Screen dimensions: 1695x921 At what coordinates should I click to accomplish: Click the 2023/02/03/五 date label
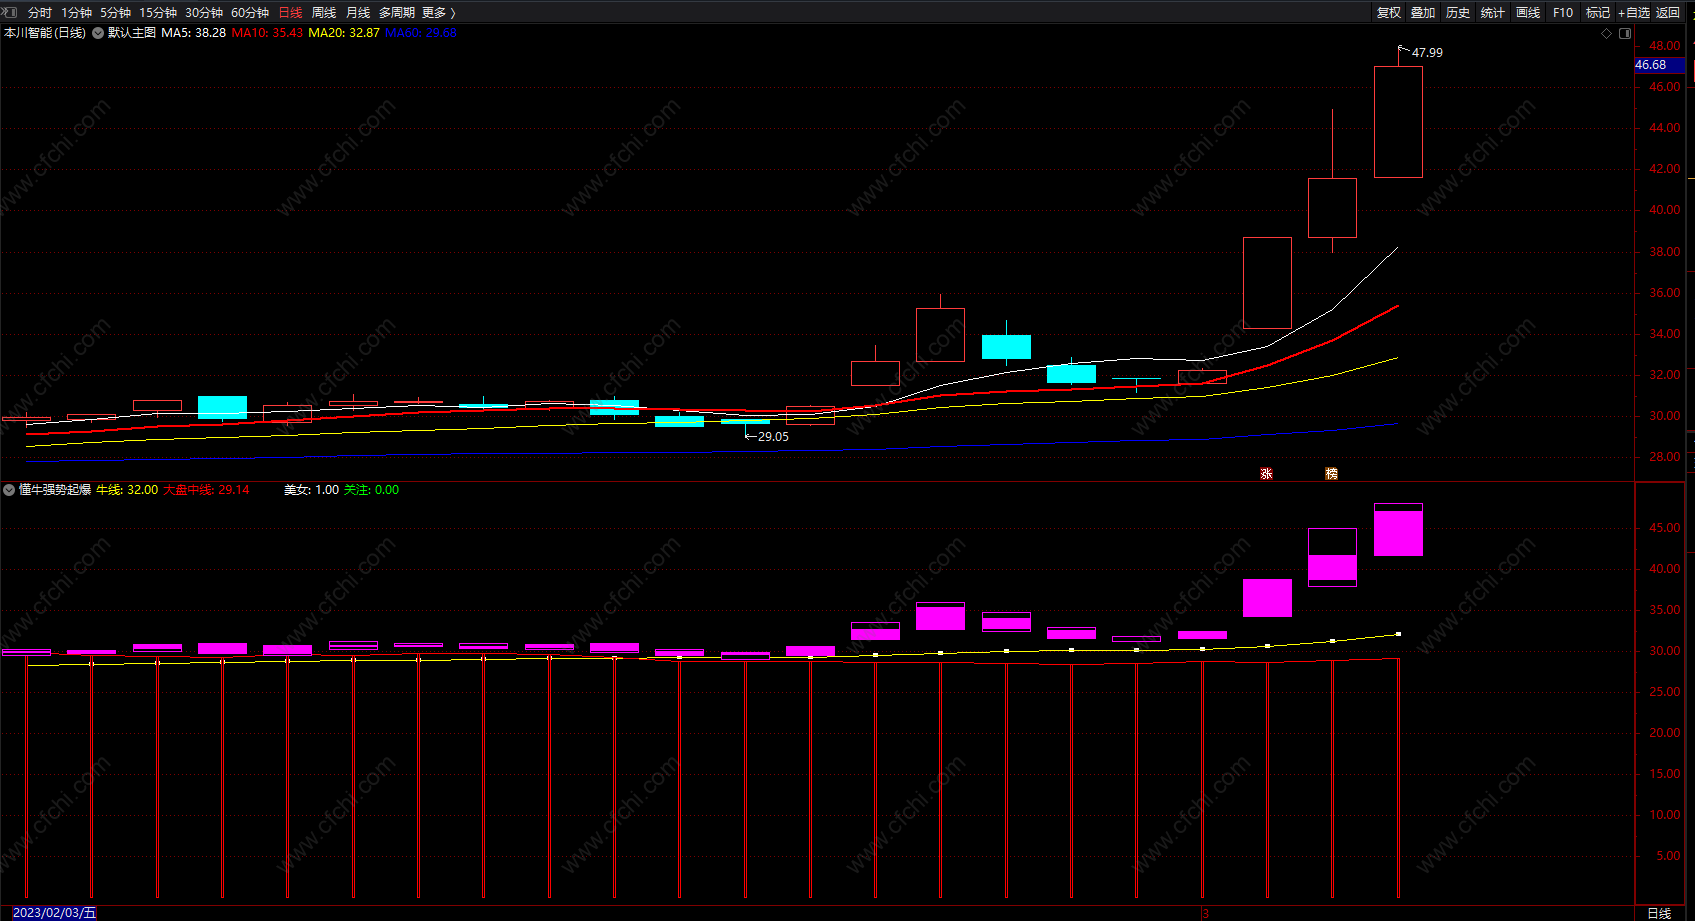point(54,913)
